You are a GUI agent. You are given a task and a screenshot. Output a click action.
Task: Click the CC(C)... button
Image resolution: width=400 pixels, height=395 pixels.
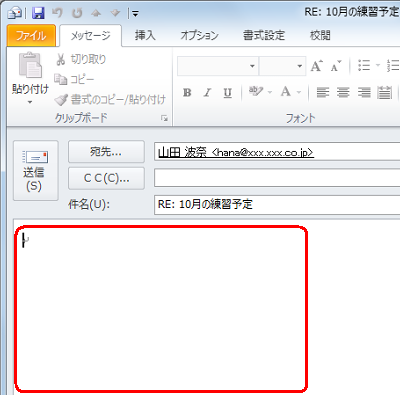(106, 178)
